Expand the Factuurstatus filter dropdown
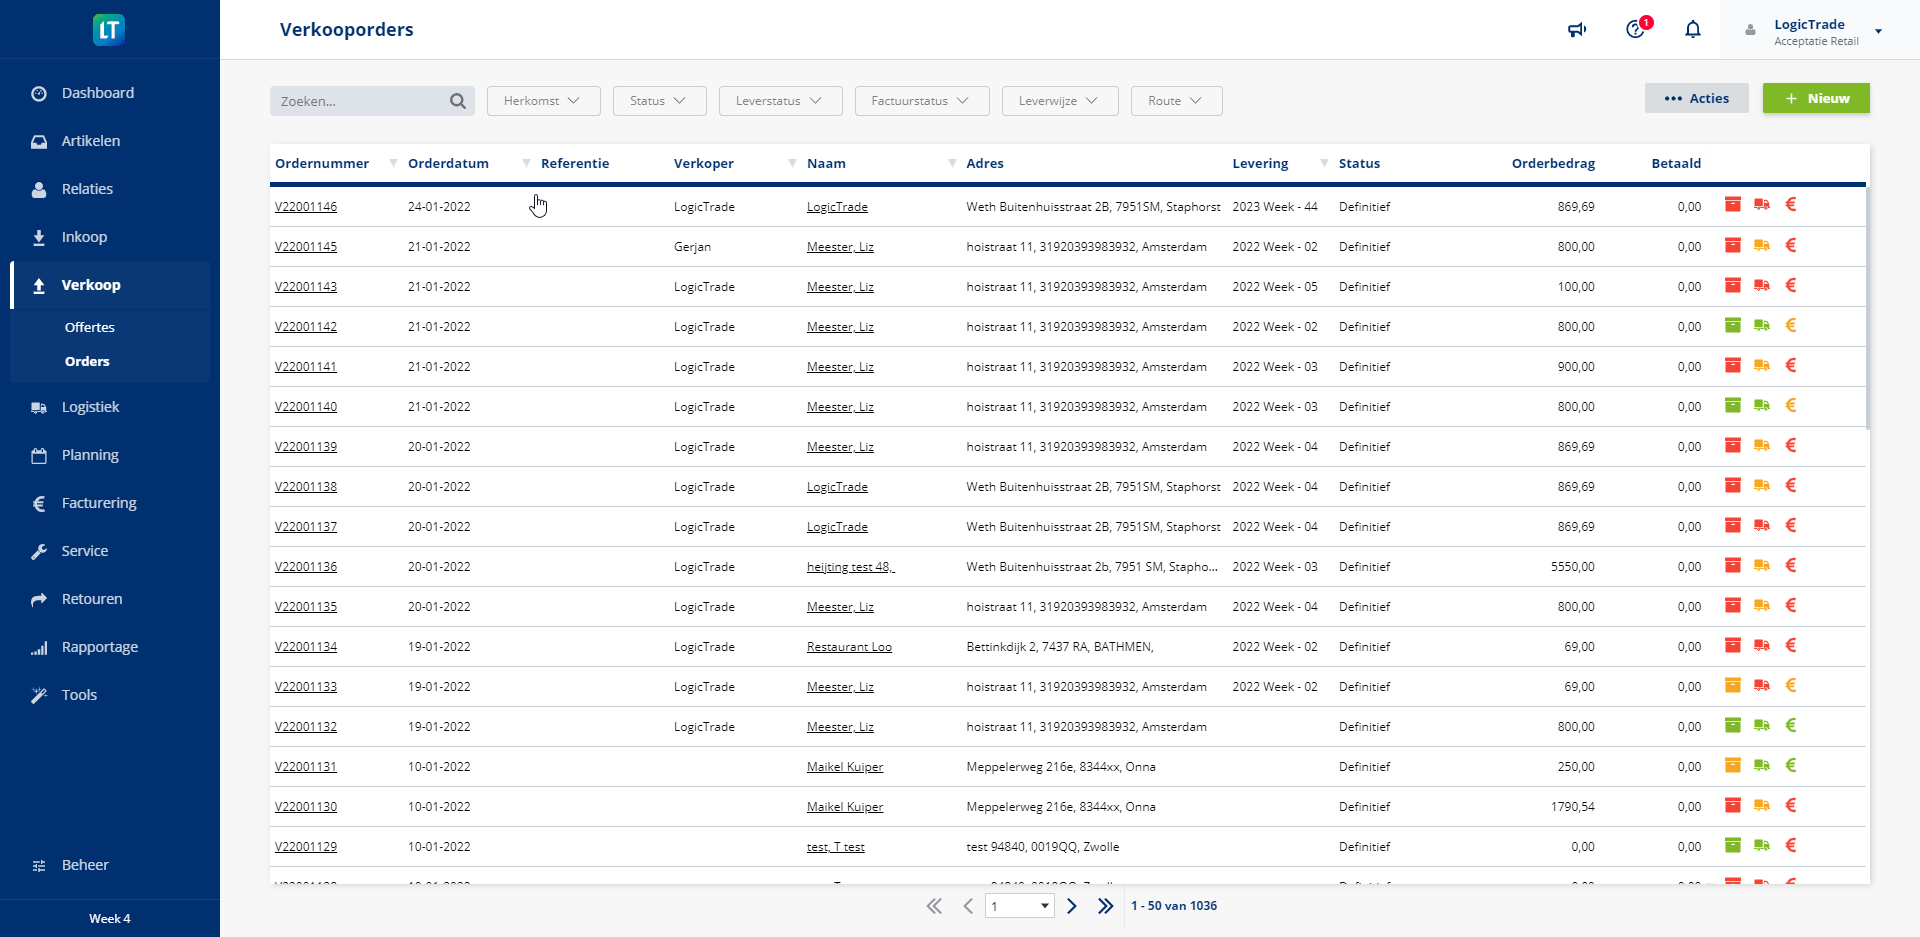Image resolution: width=1920 pixels, height=937 pixels. point(921,101)
